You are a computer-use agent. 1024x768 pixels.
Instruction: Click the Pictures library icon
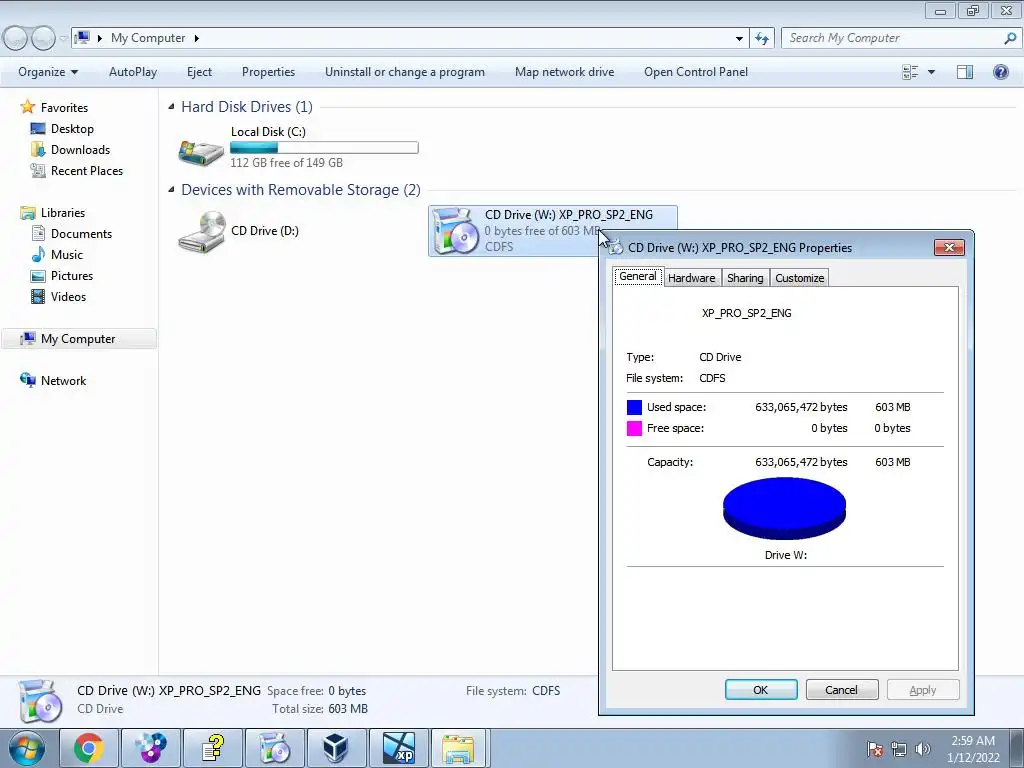tap(39, 276)
